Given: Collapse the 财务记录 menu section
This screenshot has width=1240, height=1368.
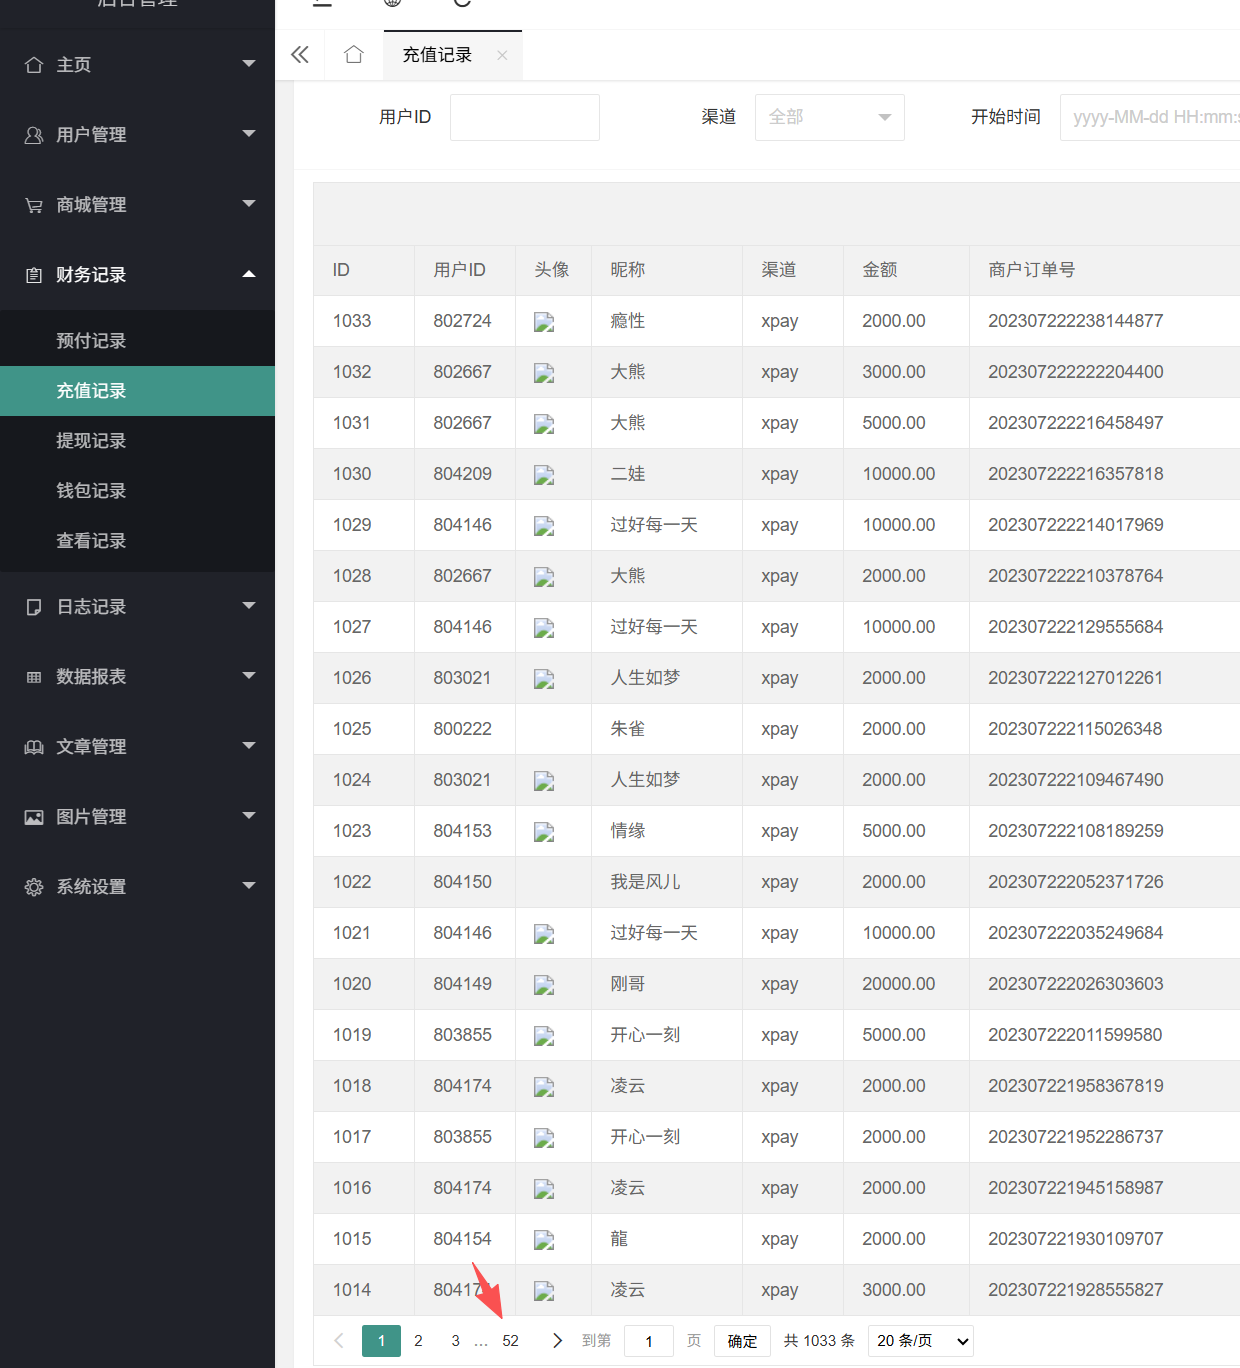Looking at the screenshot, I should 137,275.
